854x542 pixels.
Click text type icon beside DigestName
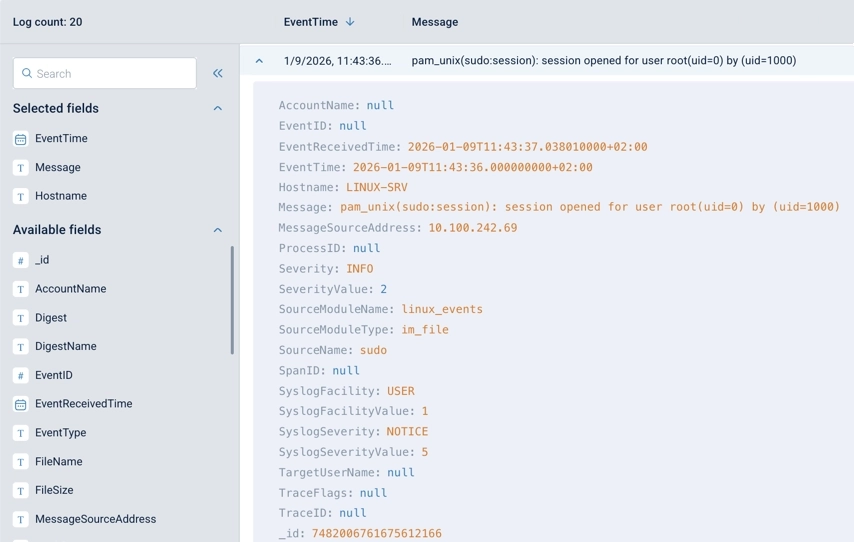(x=21, y=346)
